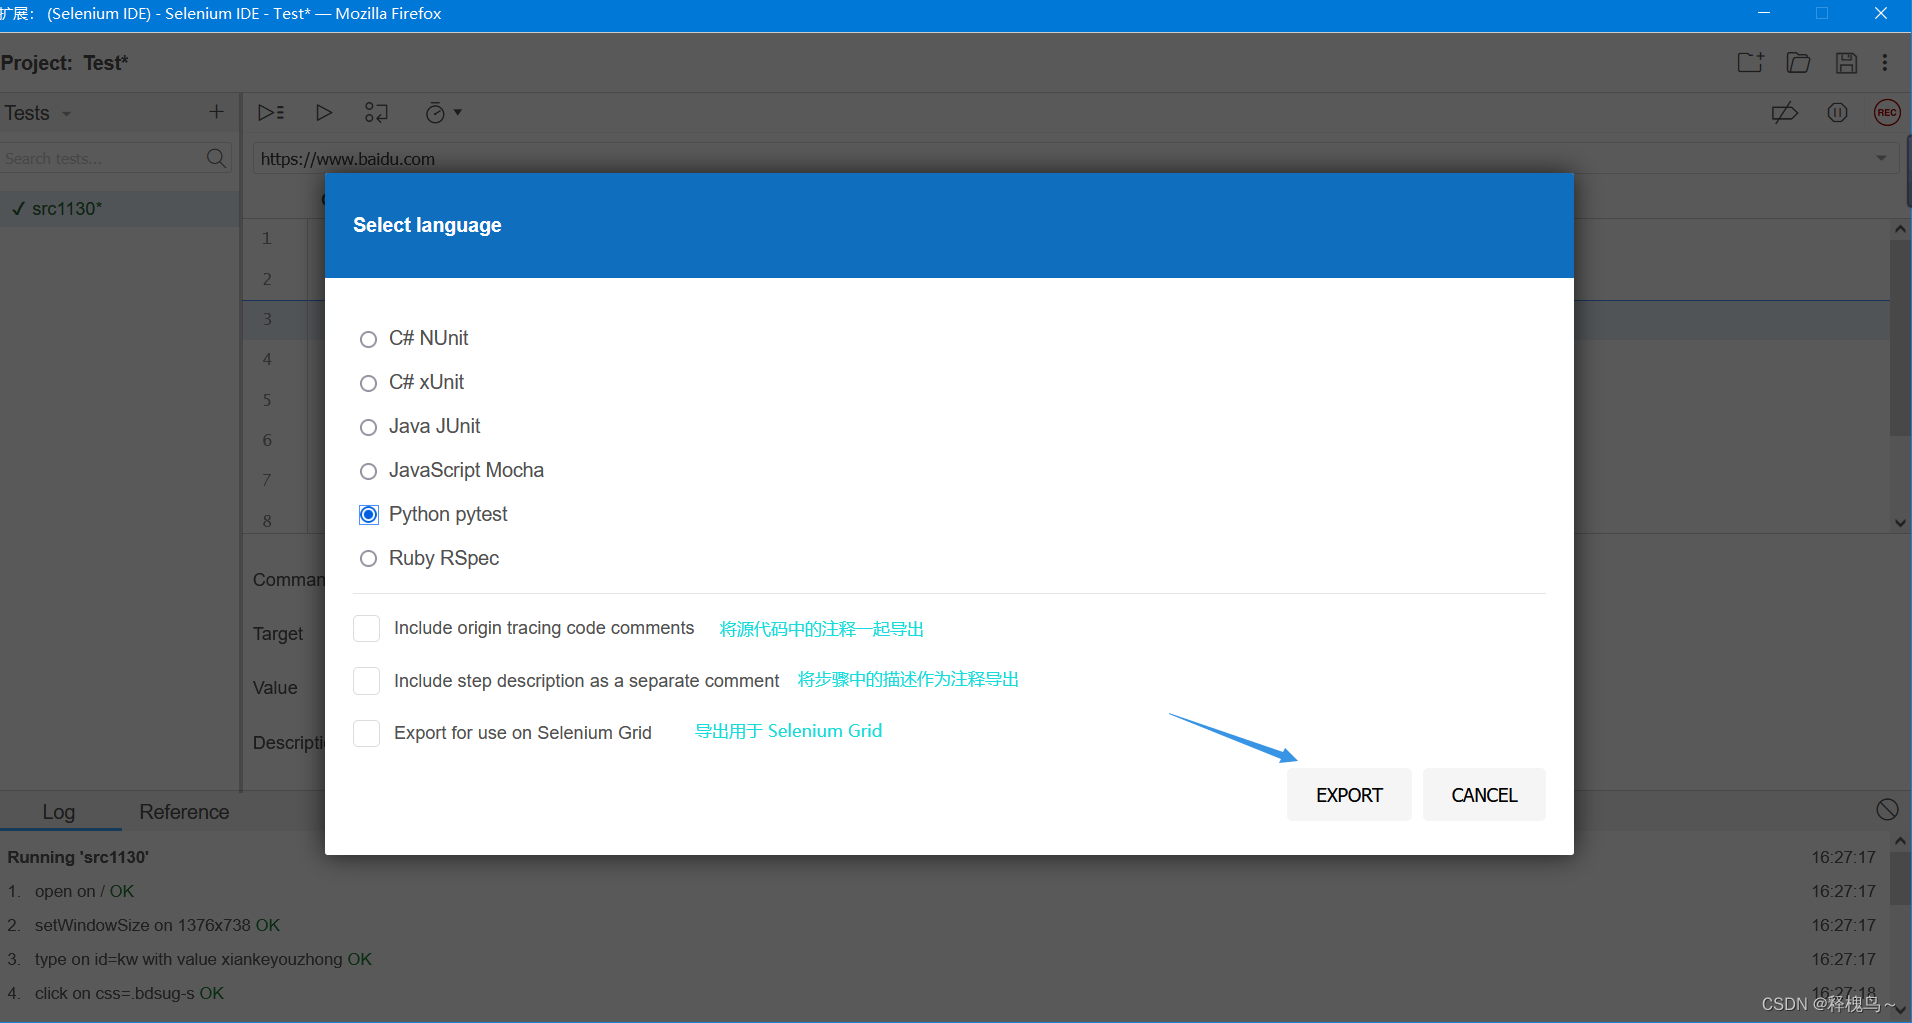The width and height of the screenshot is (1912, 1023).
Task: Click the CANCEL button
Action: (1484, 795)
